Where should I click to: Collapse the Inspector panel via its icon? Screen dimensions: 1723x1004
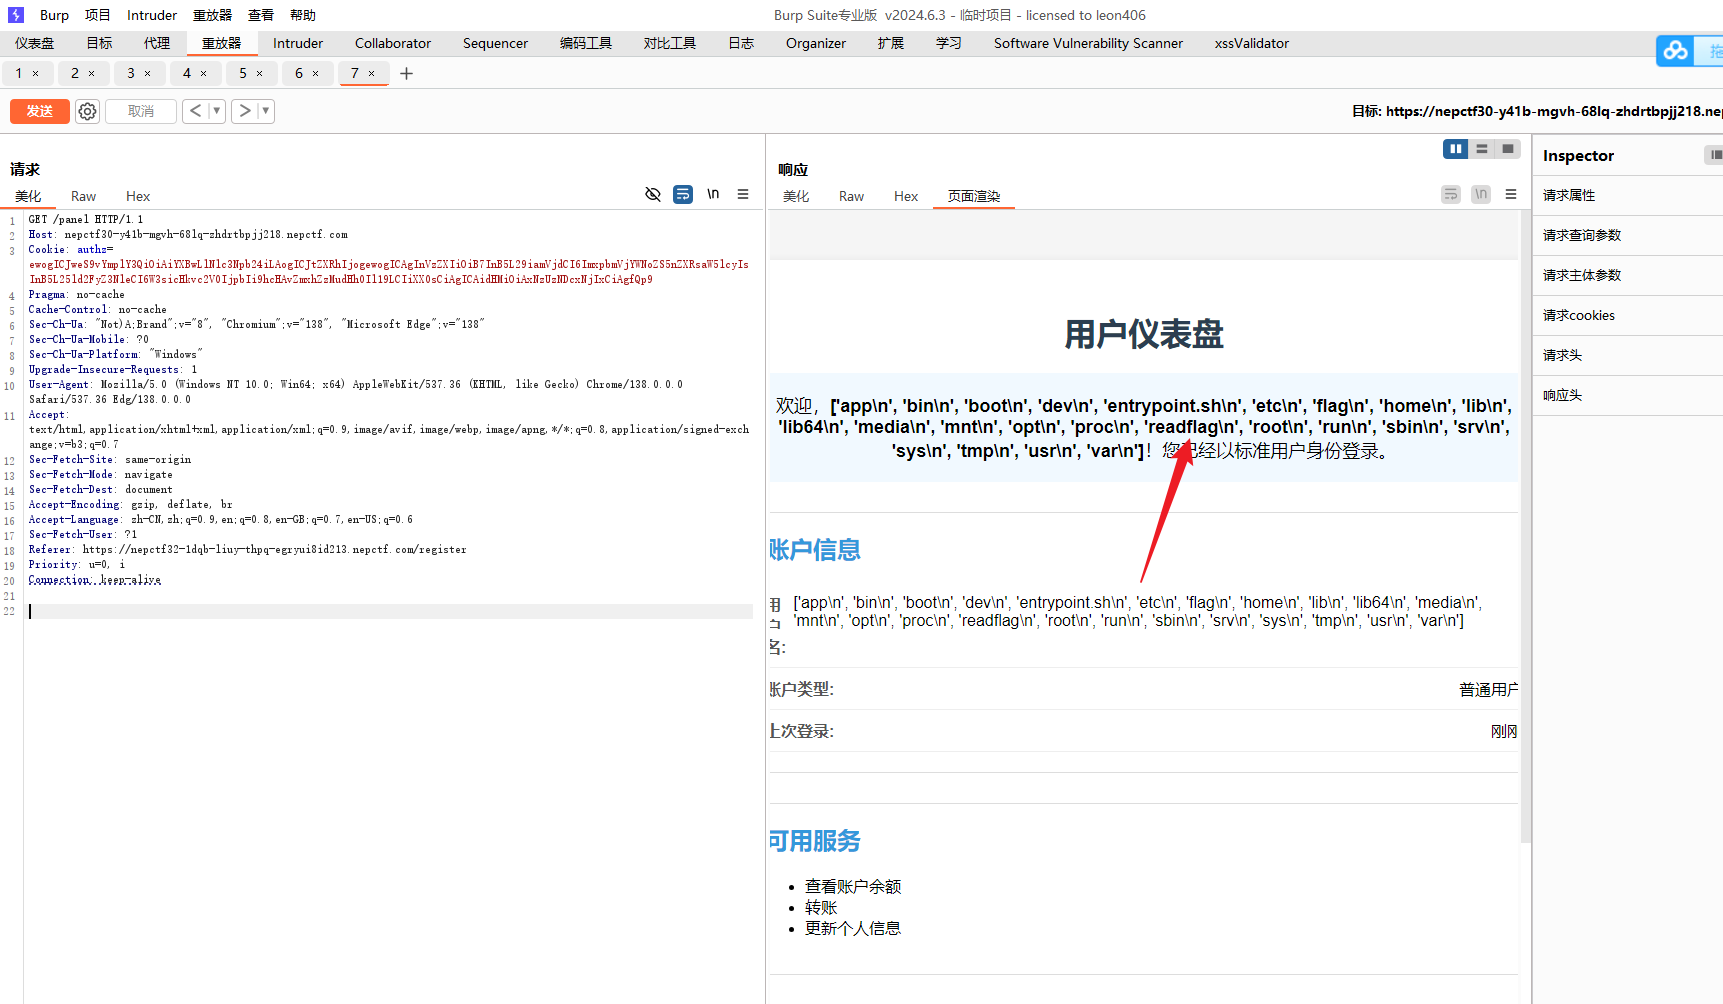(1716, 155)
